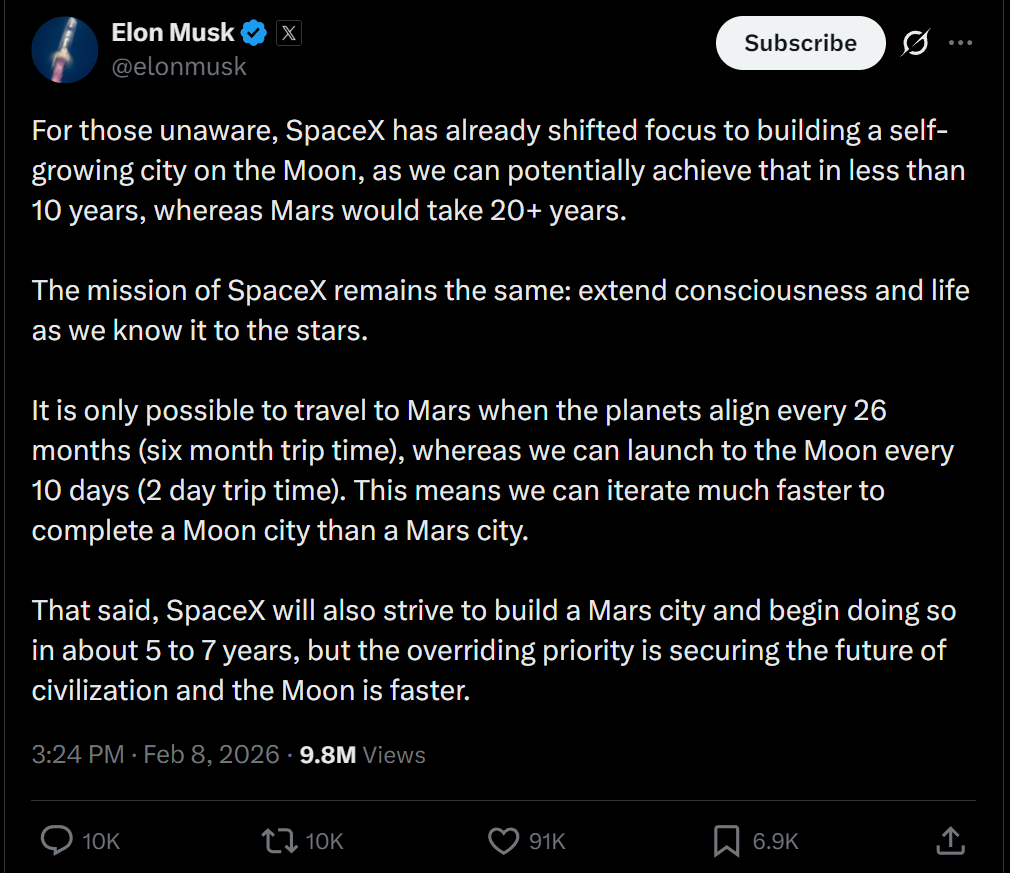The image size is (1010, 873).
Task: Click the 10K reply count
Action: tap(100, 841)
